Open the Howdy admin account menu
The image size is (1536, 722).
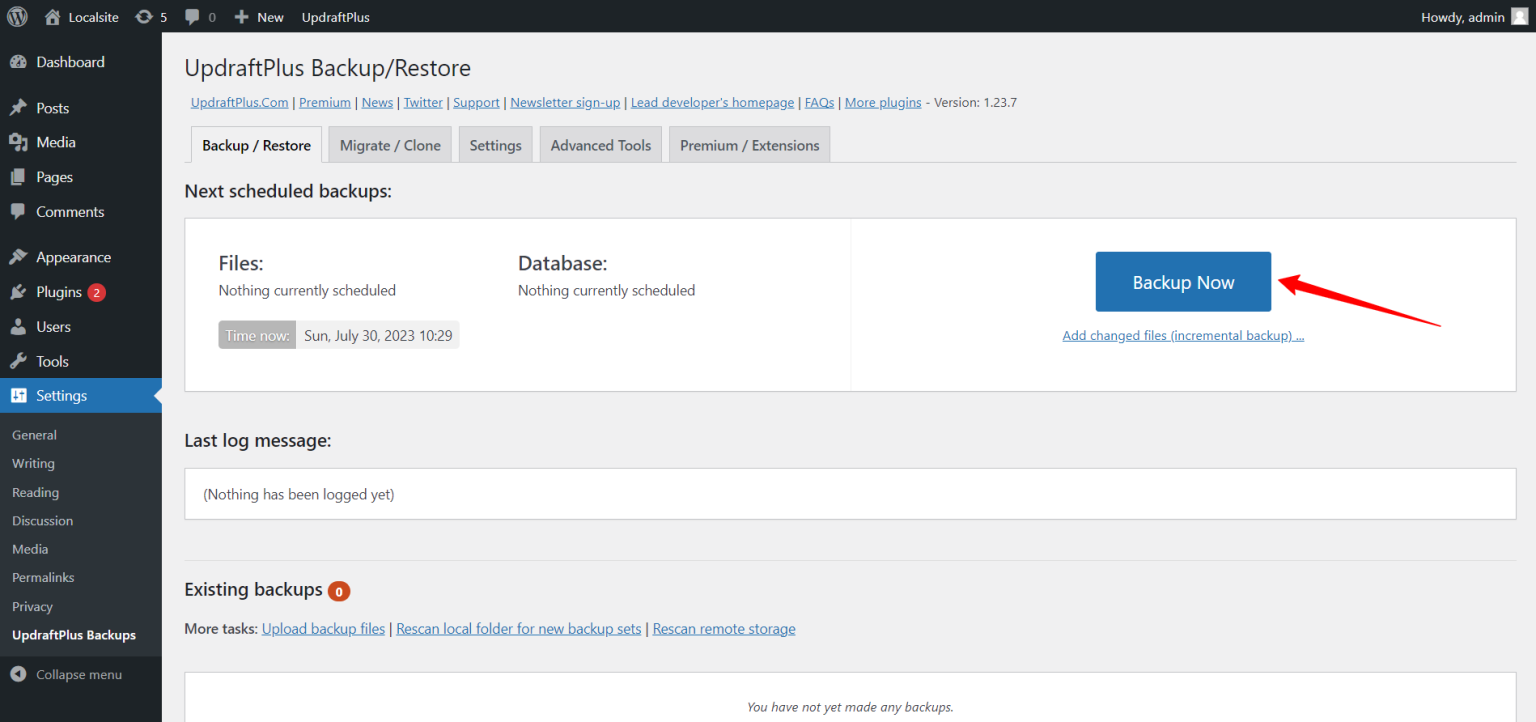tap(1463, 16)
